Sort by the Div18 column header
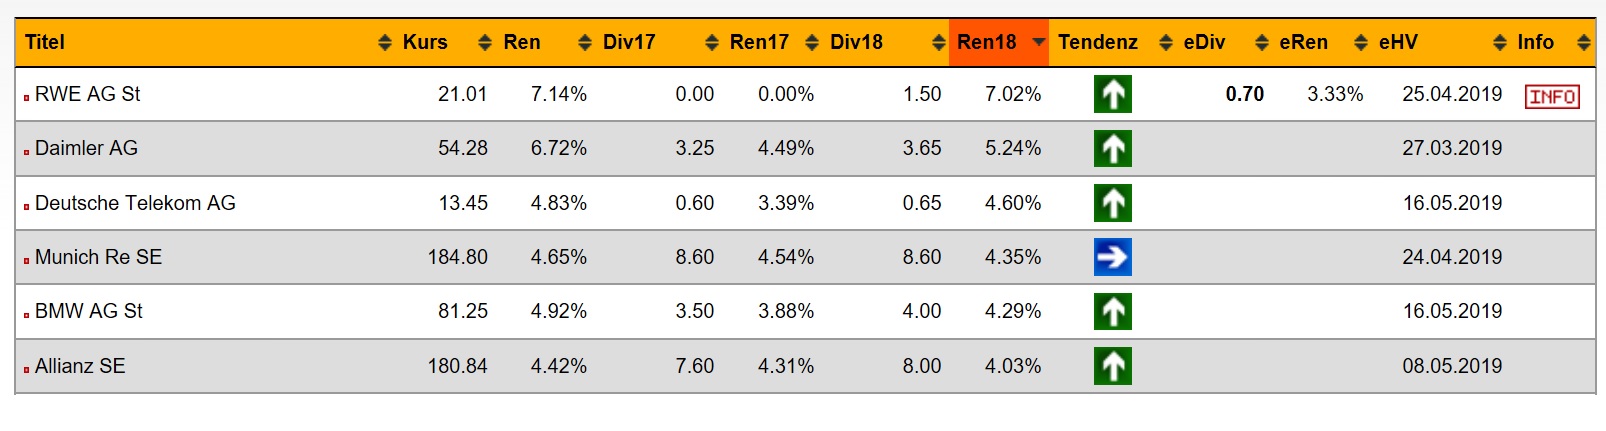The width and height of the screenshot is (1606, 431). click(x=856, y=42)
